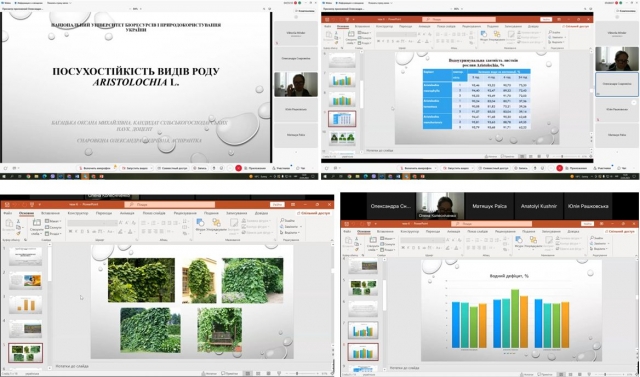Open Вставлення tab in photo-slide PowerPoint window
Screen dimensions: 640x377
pos(50,213)
